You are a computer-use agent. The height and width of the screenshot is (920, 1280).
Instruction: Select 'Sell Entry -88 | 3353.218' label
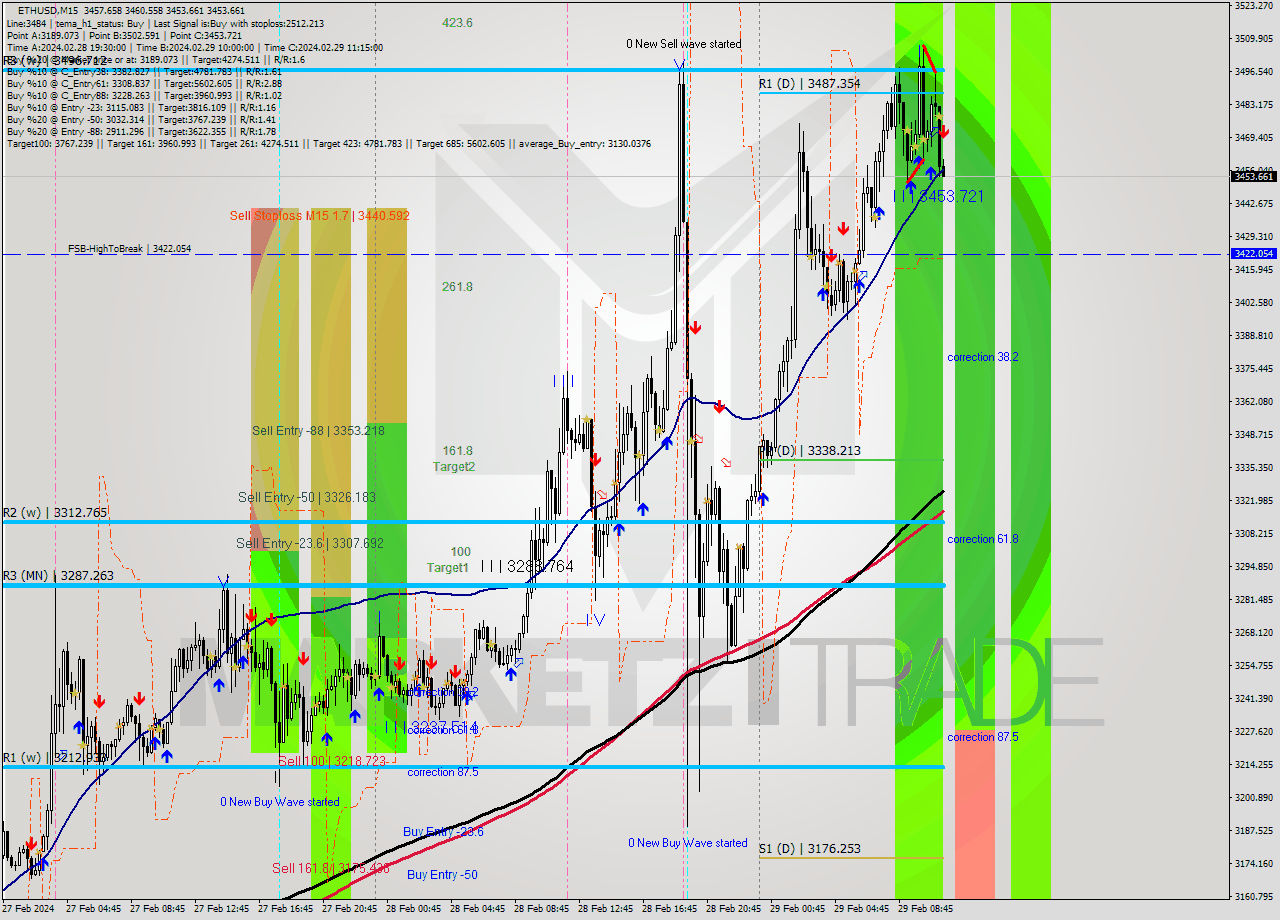click(x=318, y=431)
